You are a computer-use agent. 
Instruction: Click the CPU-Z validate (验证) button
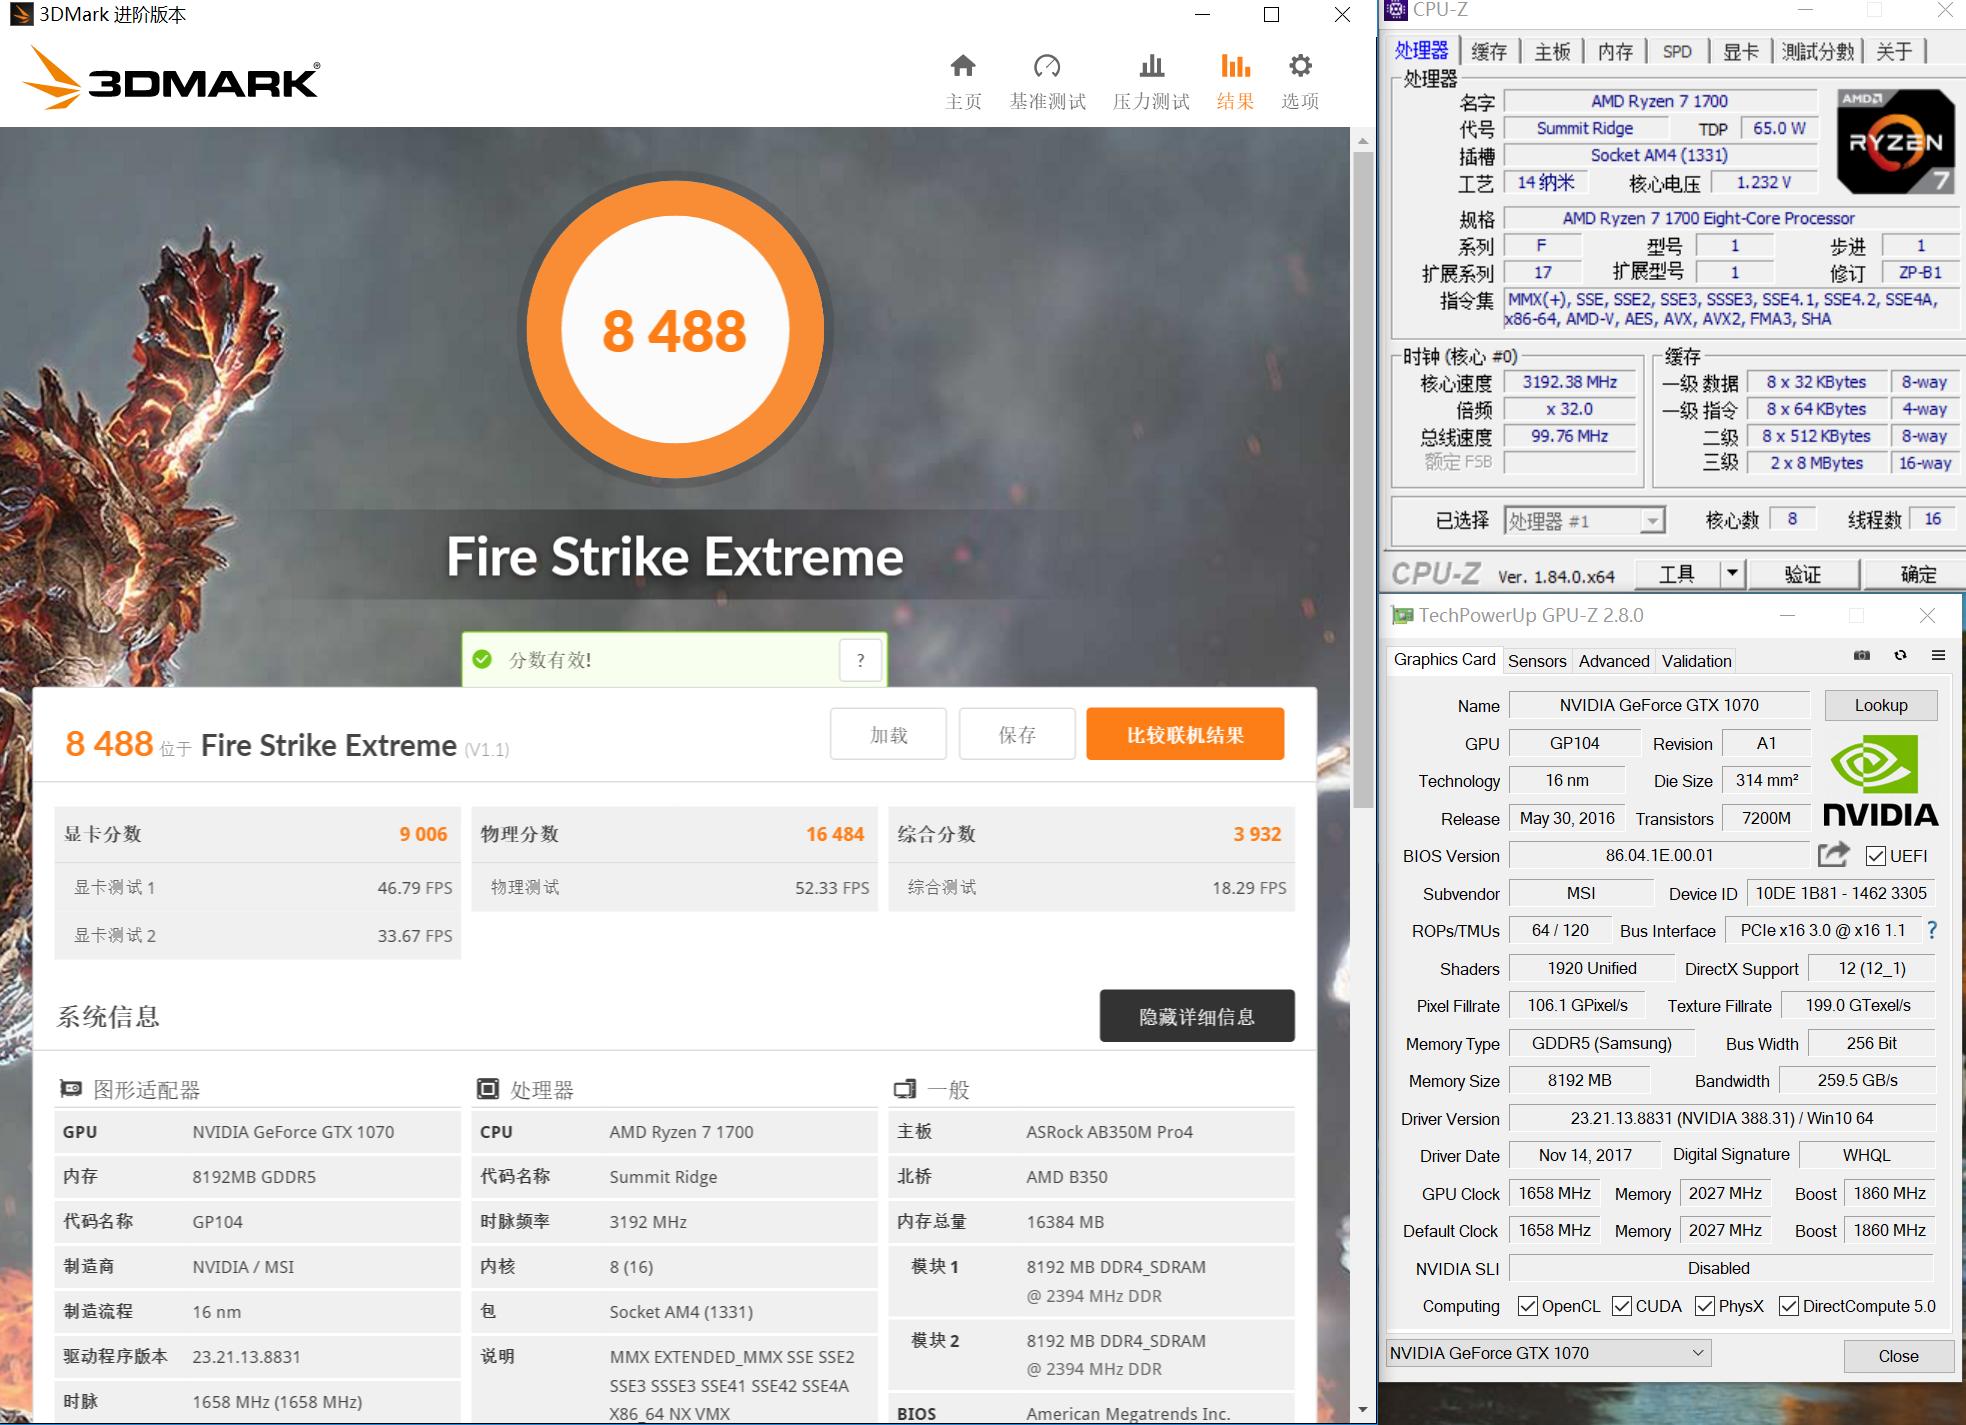[1802, 574]
